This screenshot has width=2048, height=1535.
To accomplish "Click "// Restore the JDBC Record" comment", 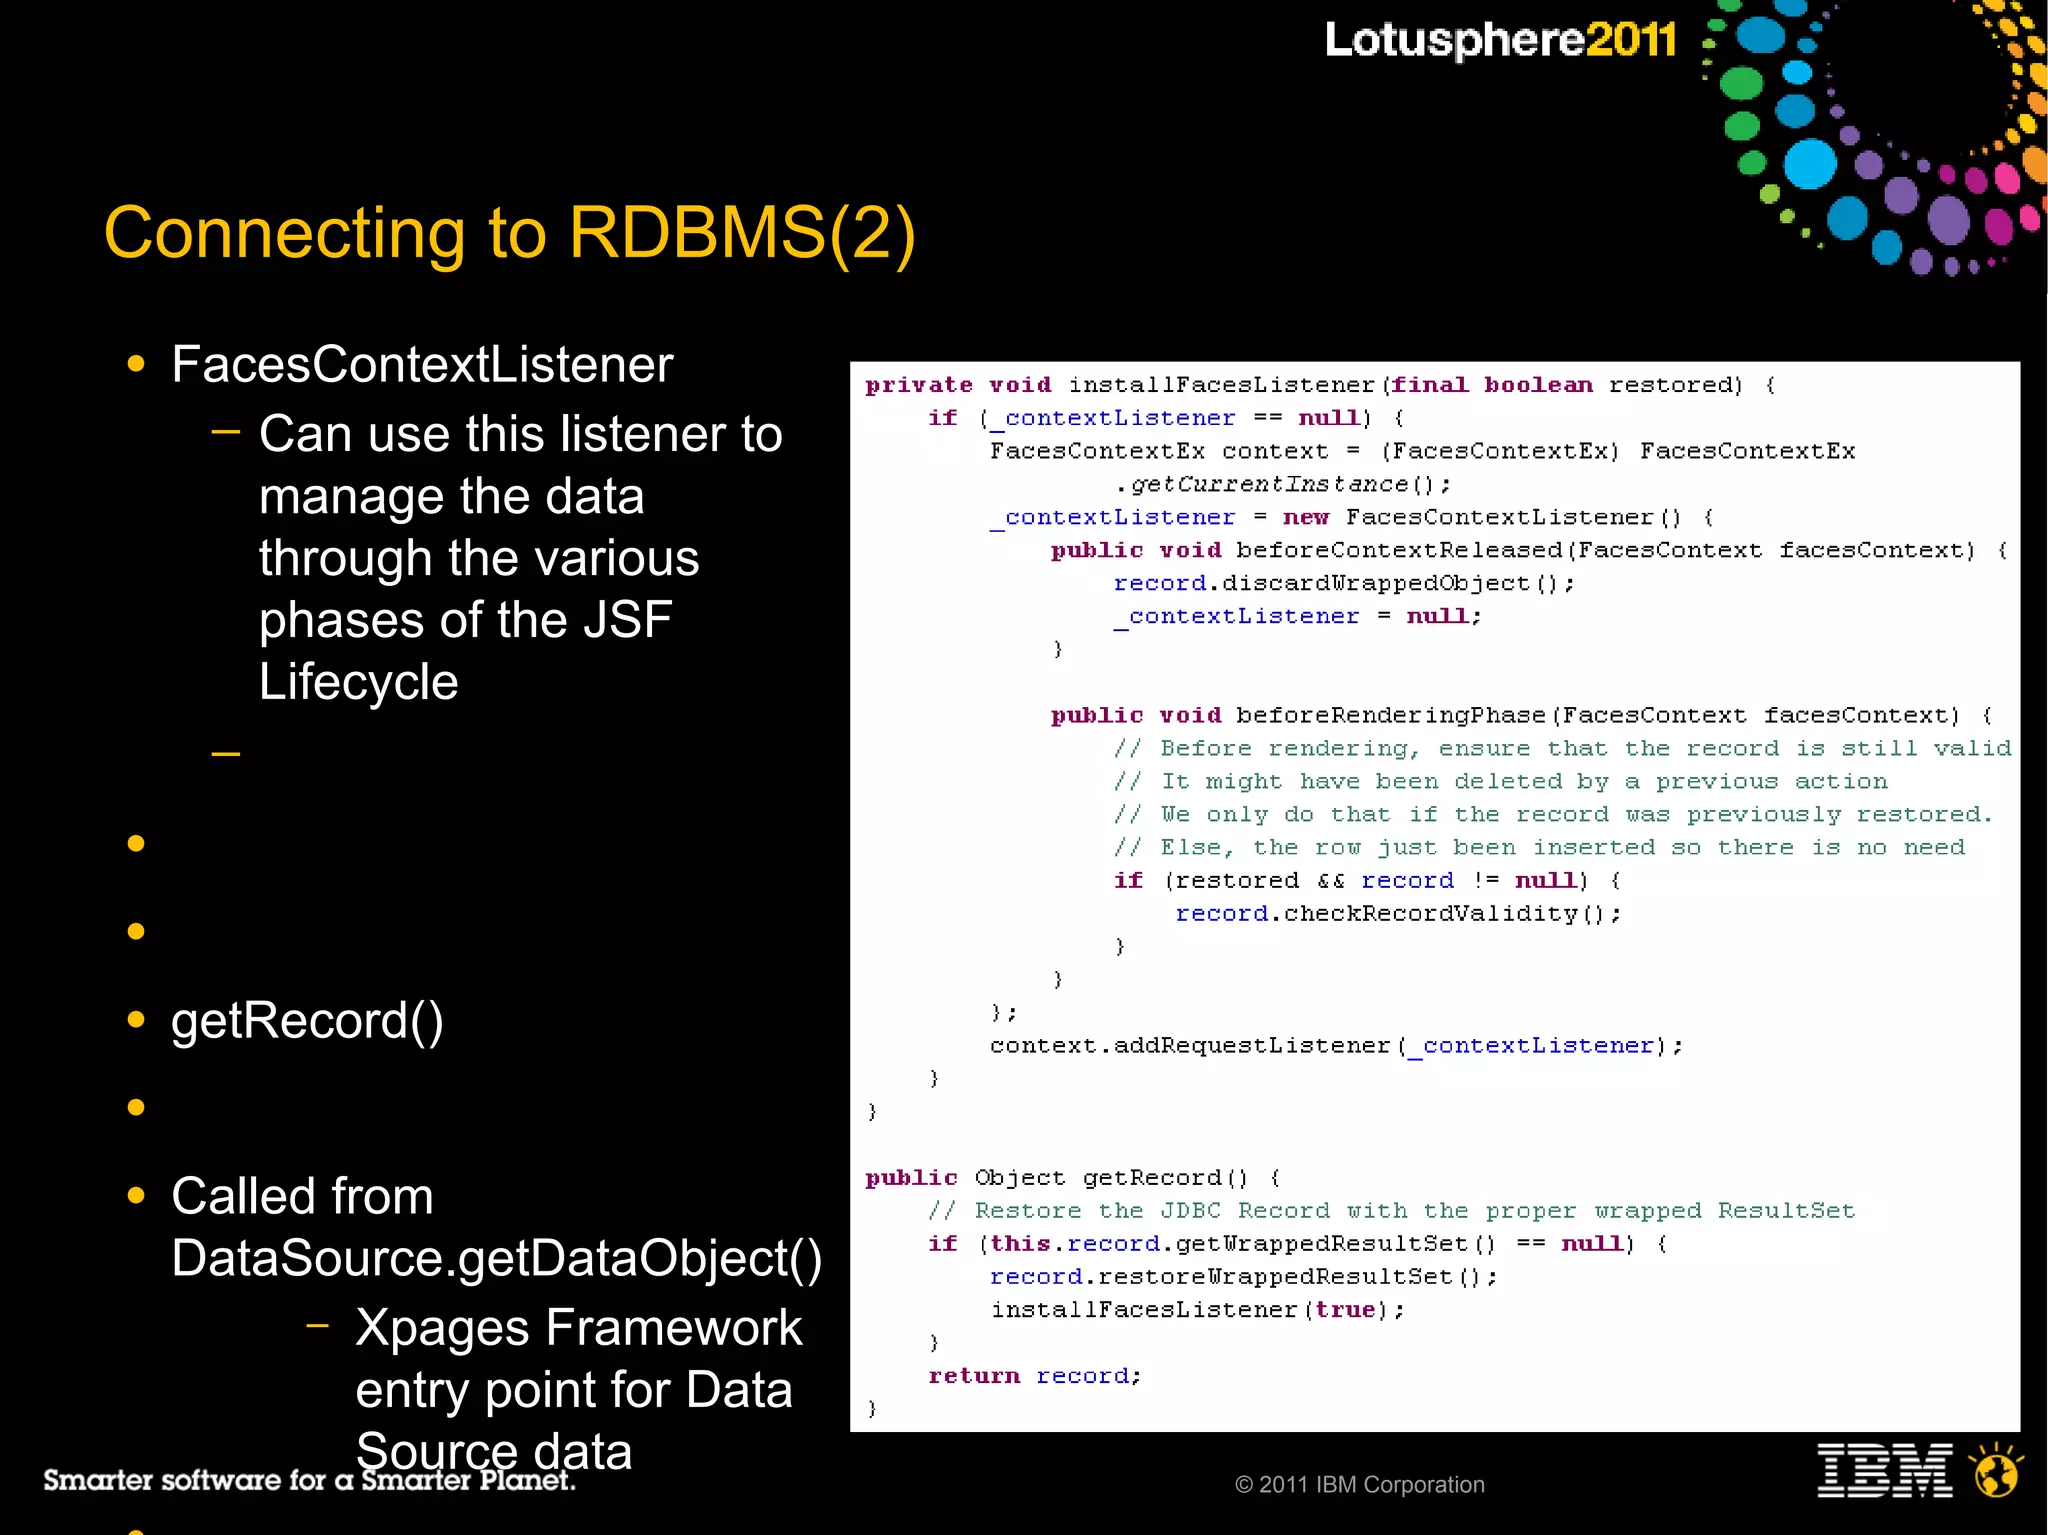I will [1391, 1210].
